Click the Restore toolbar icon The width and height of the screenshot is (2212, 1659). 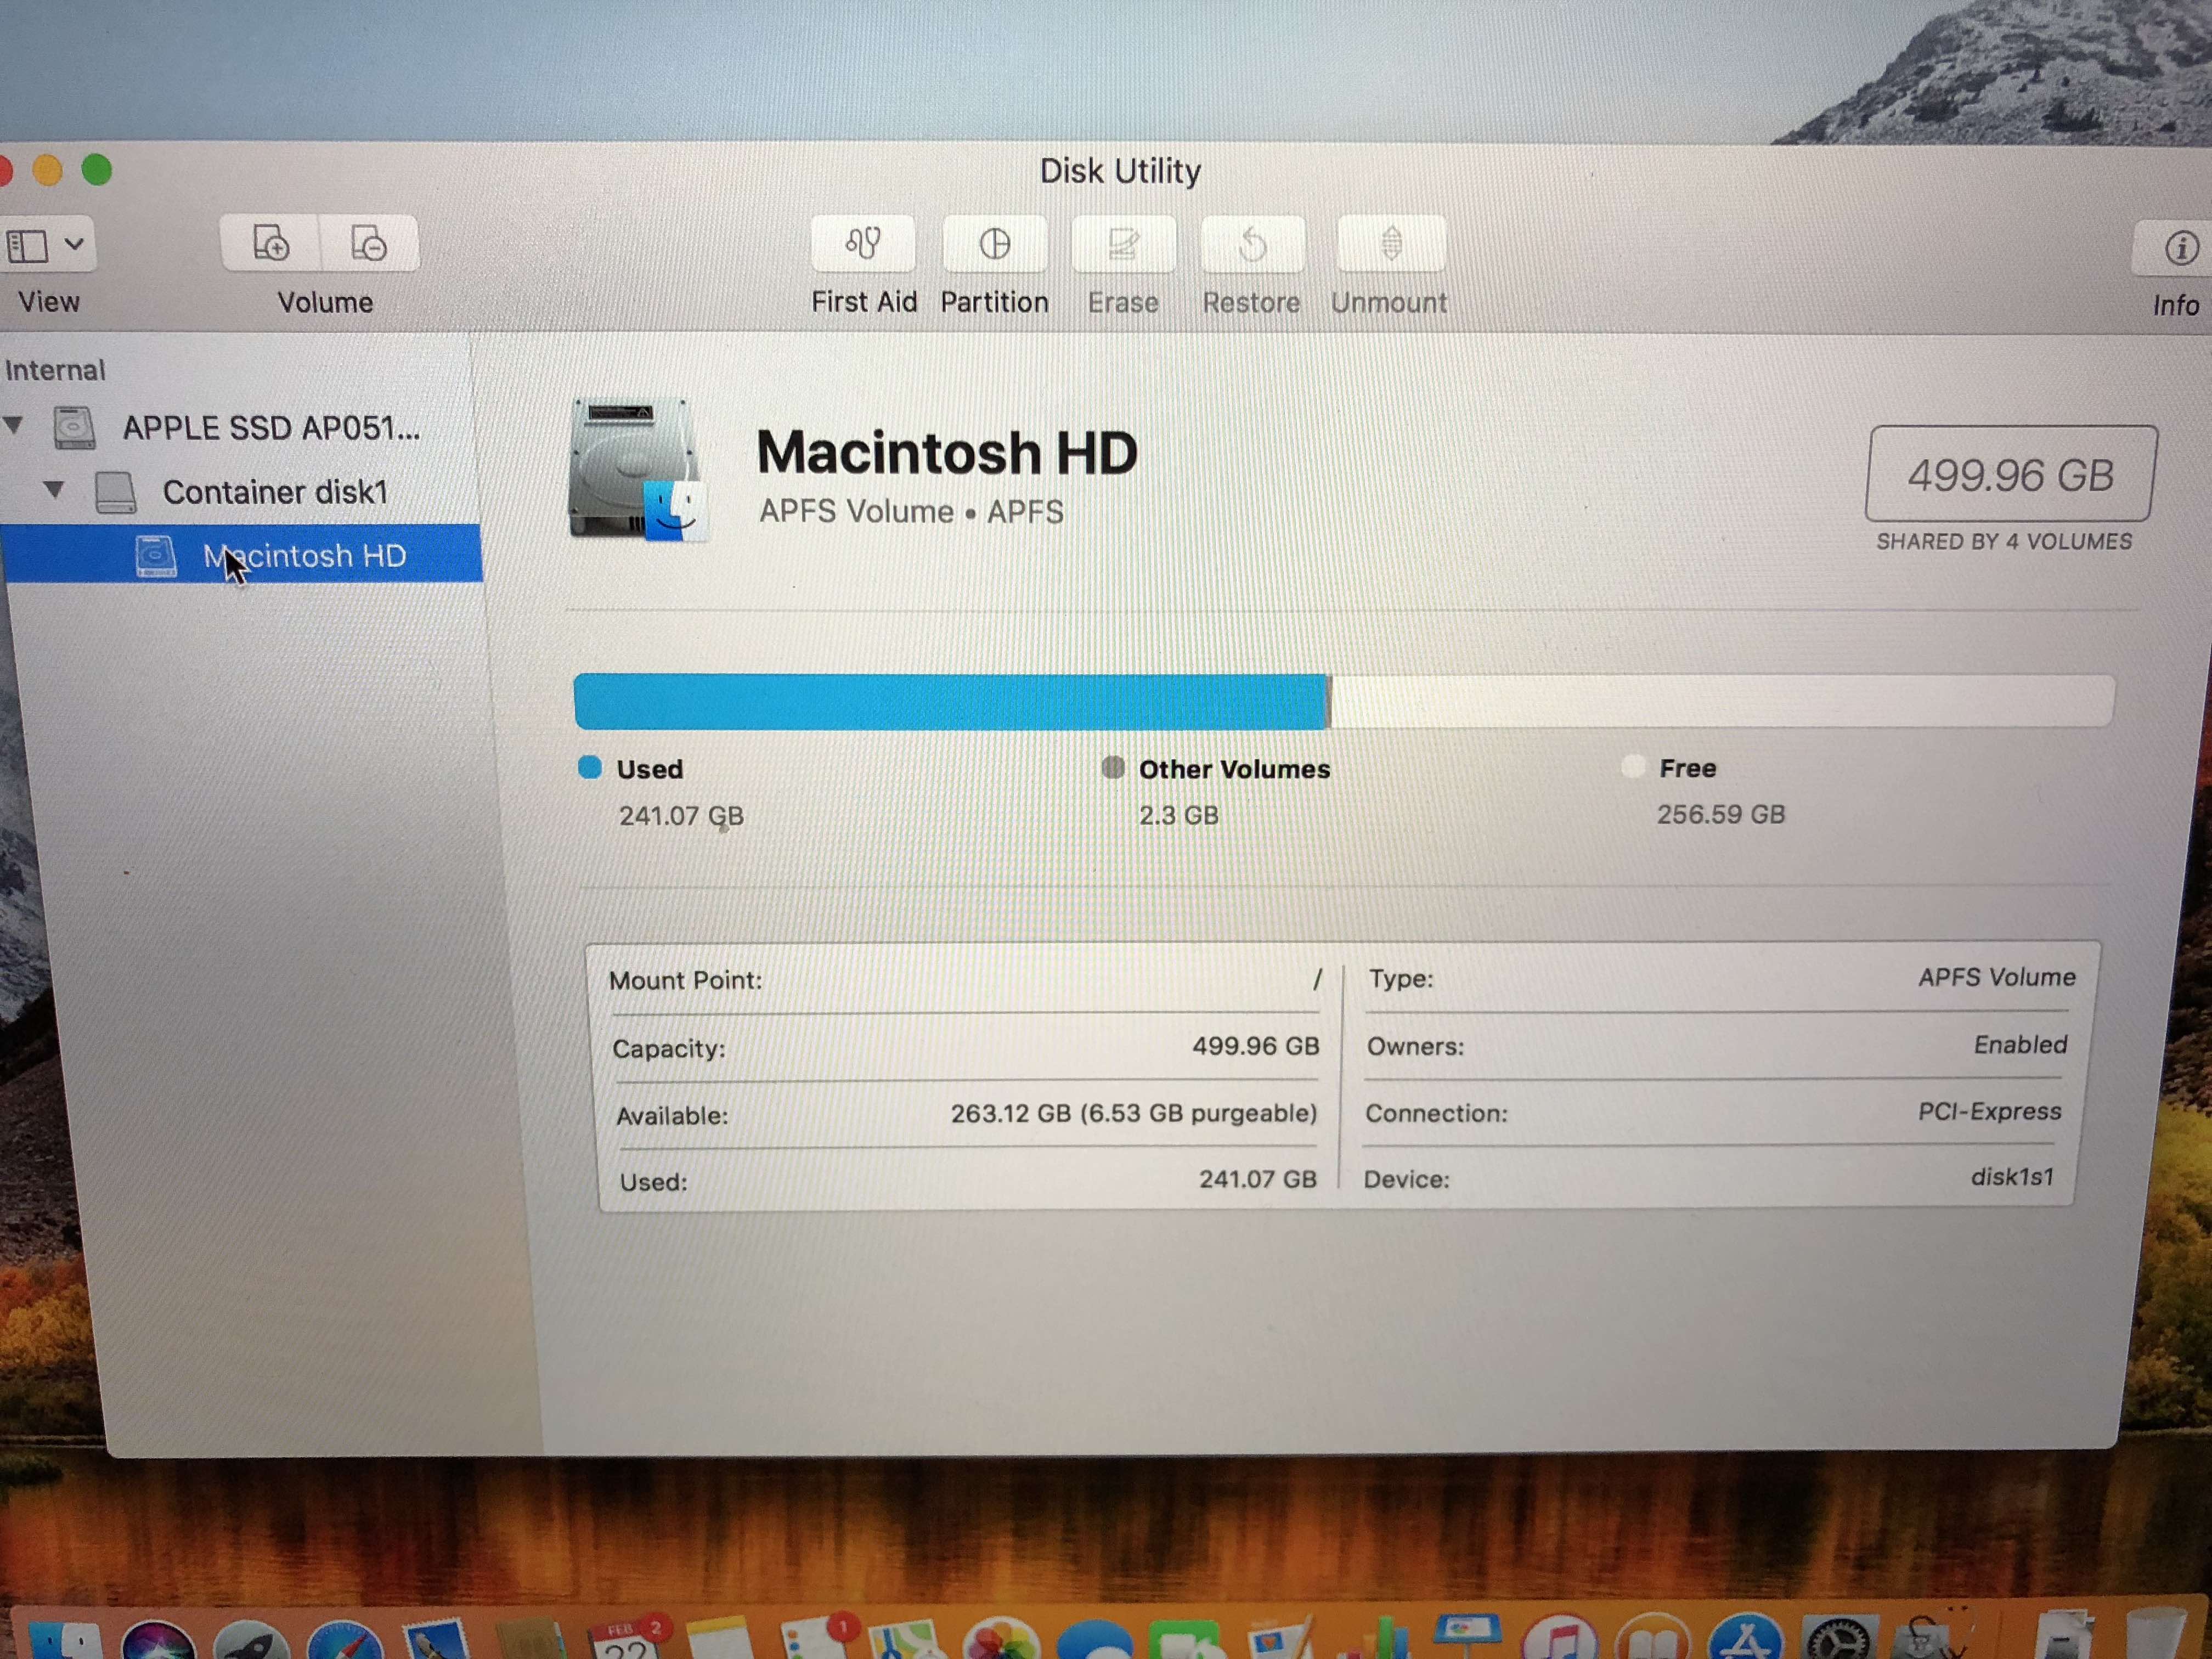[x=1252, y=243]
